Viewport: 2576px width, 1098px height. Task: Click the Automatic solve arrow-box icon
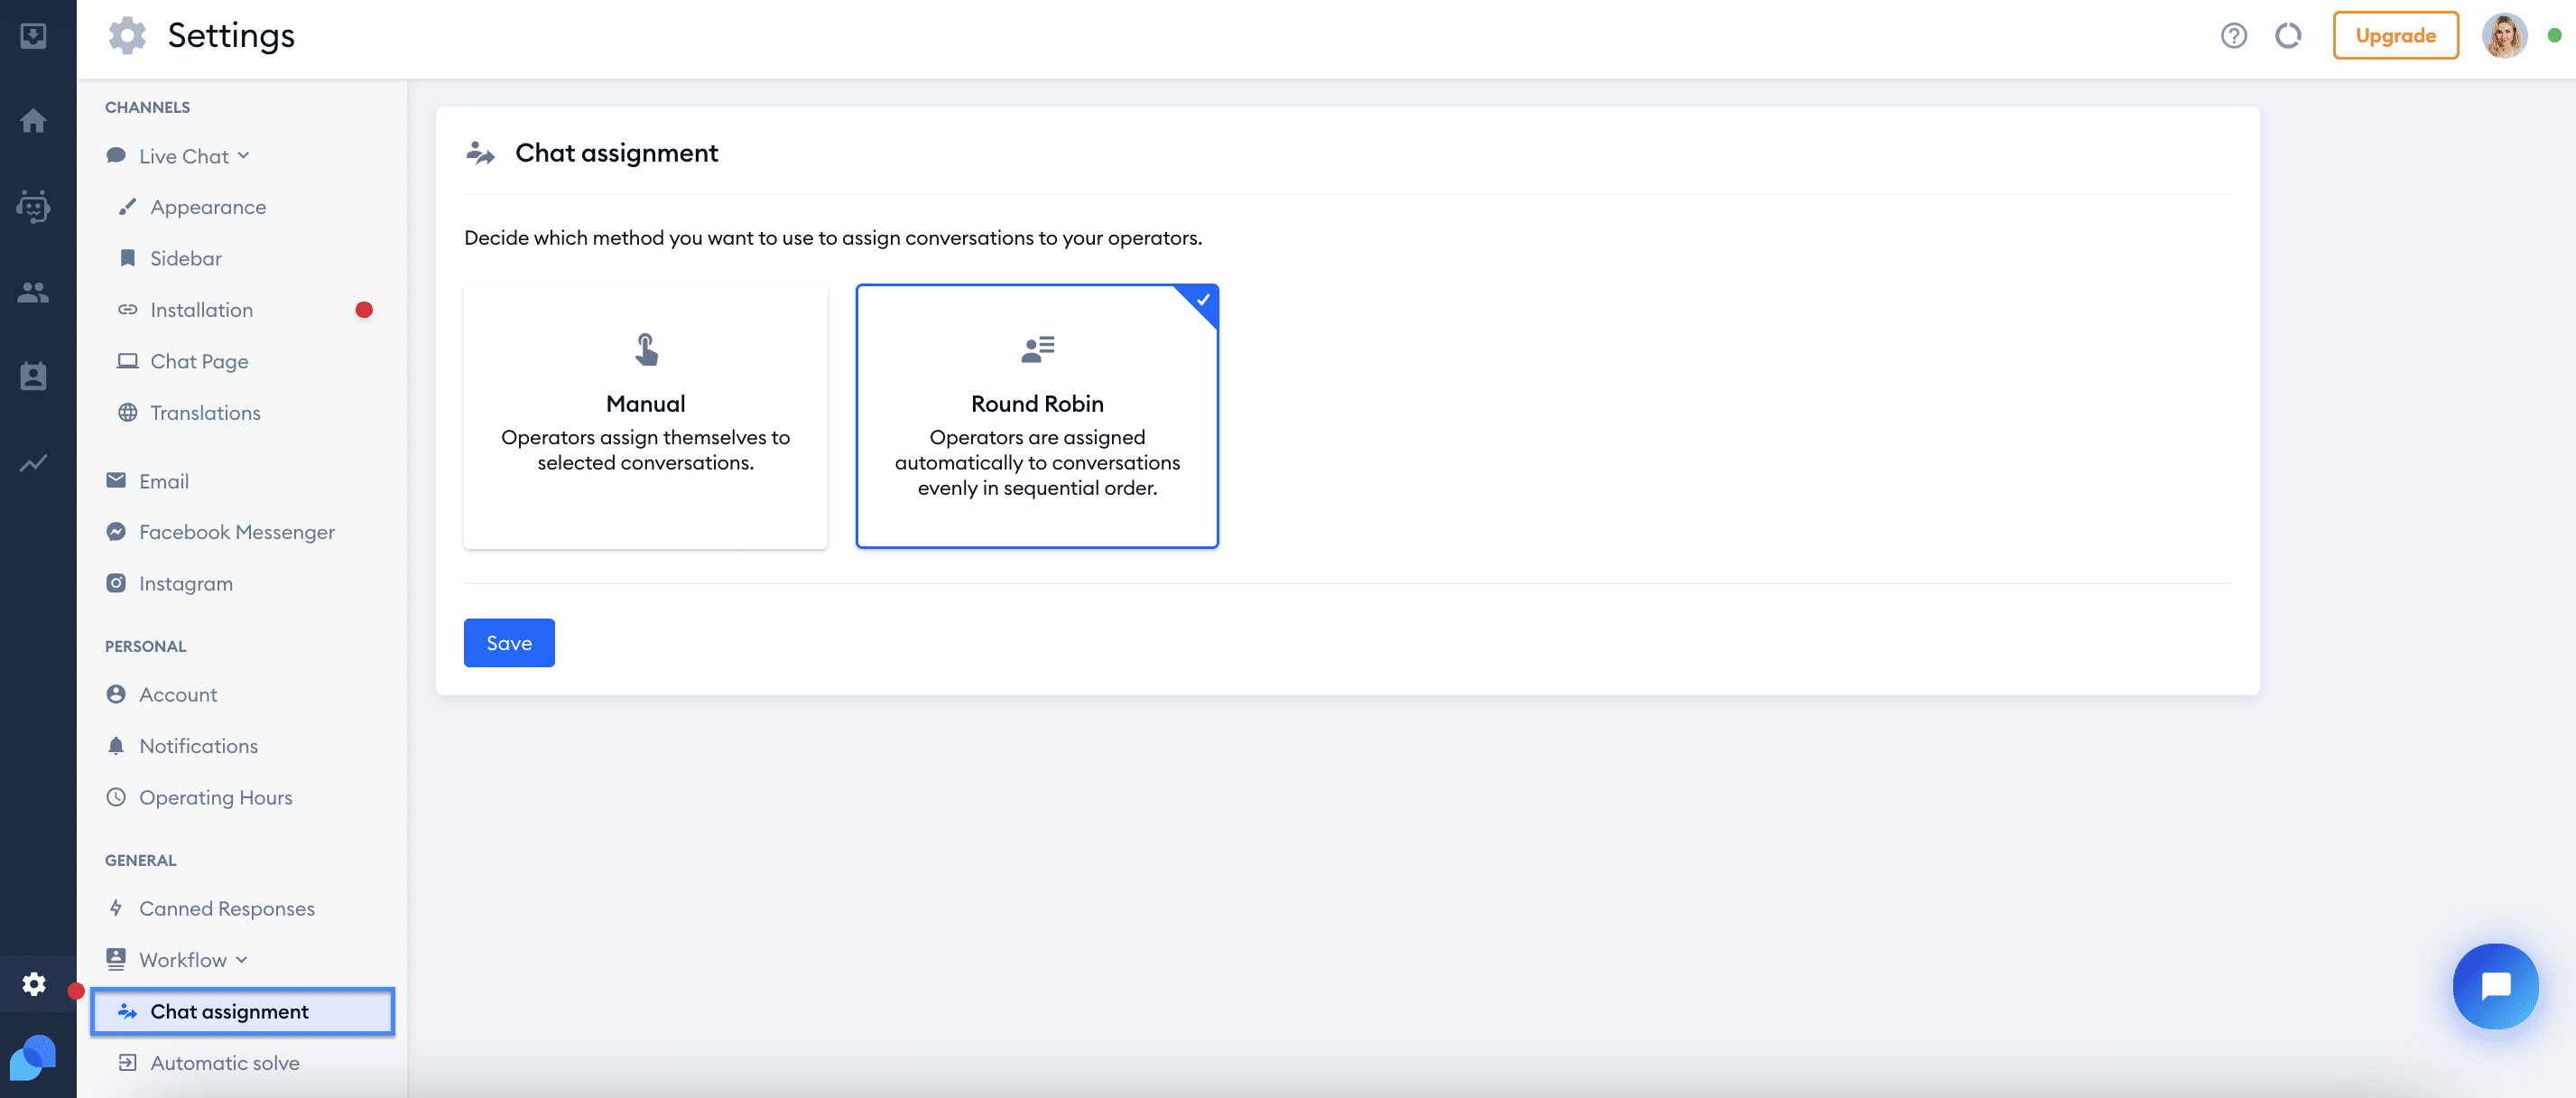pos(127,1063)
